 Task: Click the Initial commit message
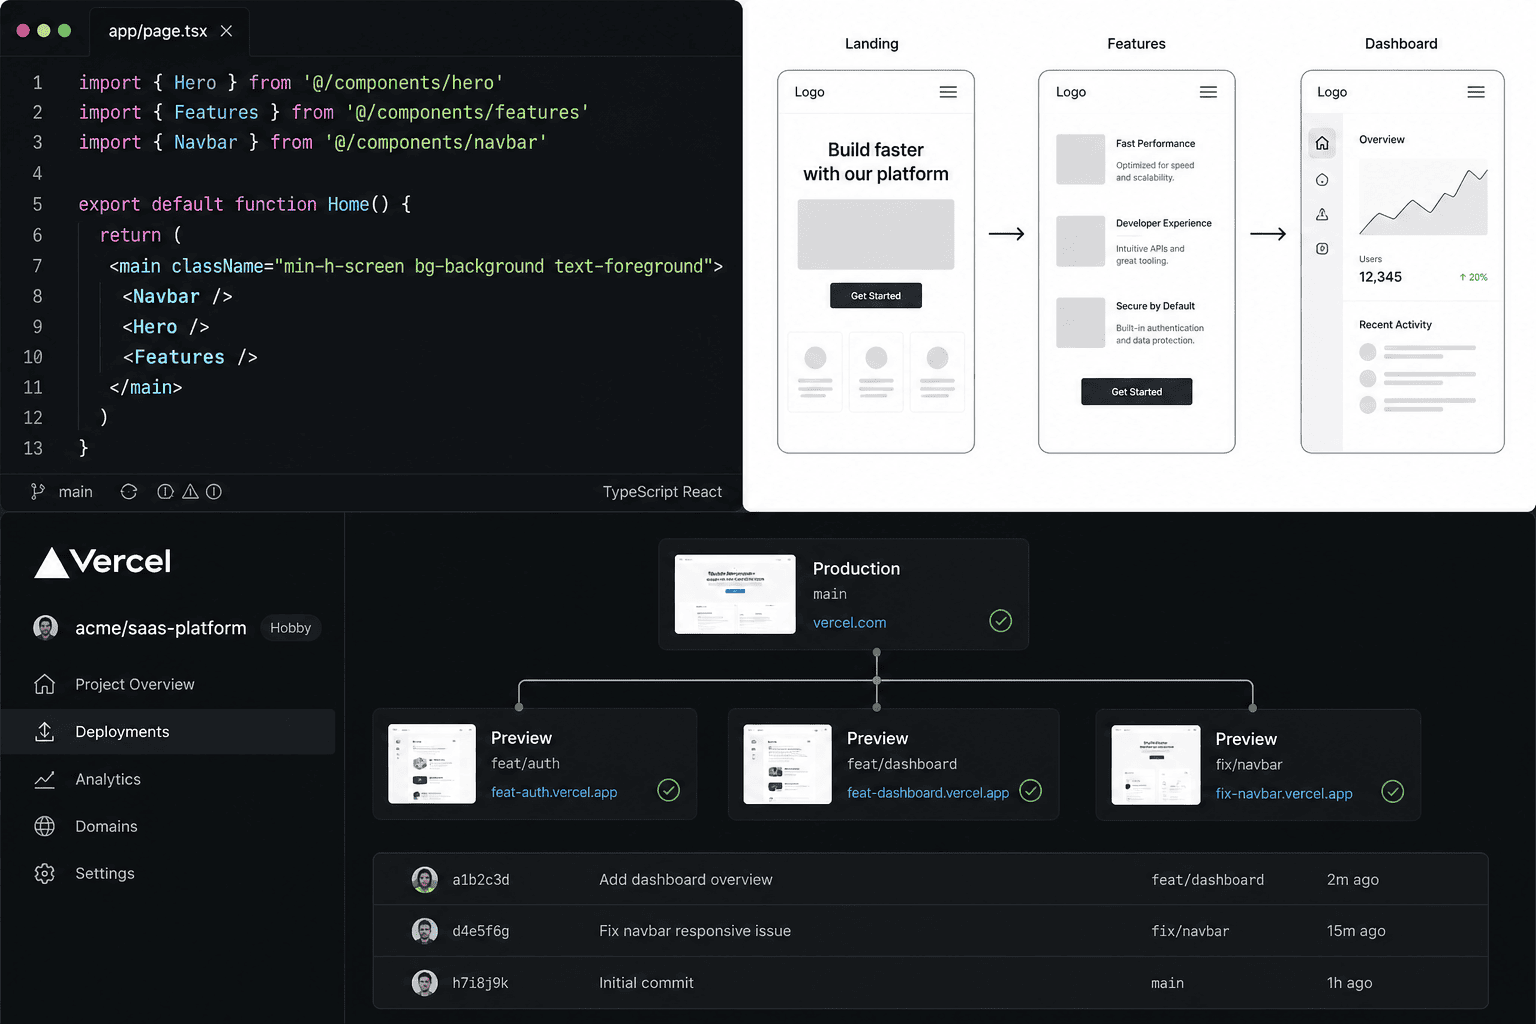(x=646, y=983)
